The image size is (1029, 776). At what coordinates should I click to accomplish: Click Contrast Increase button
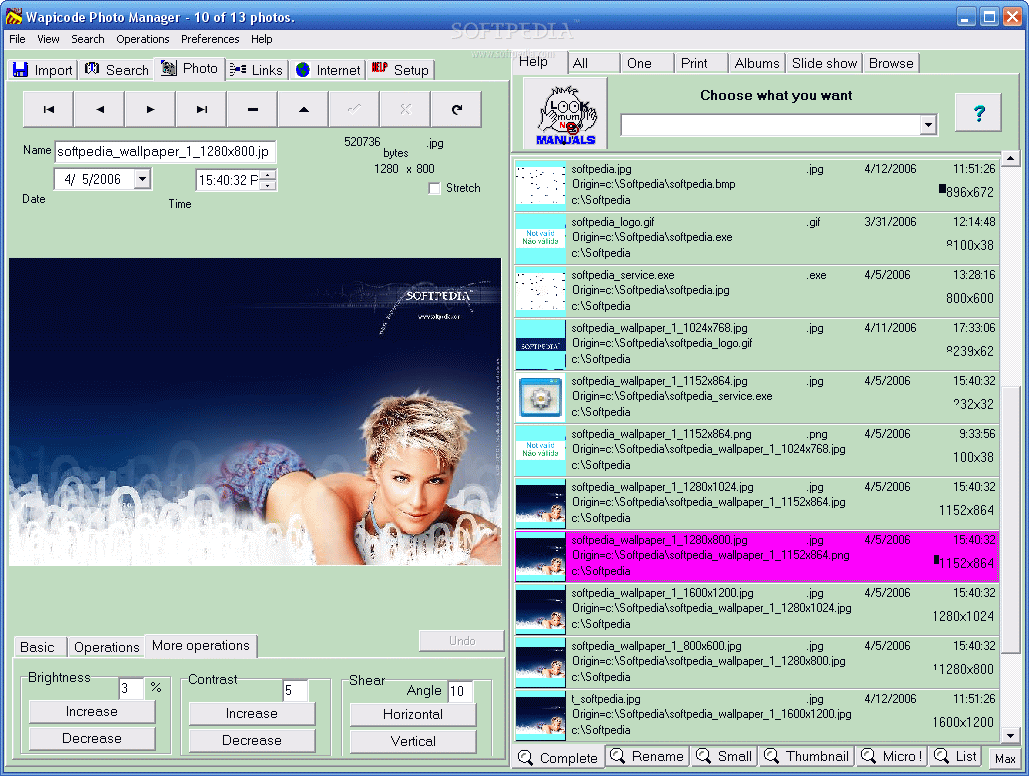[252, 714]
